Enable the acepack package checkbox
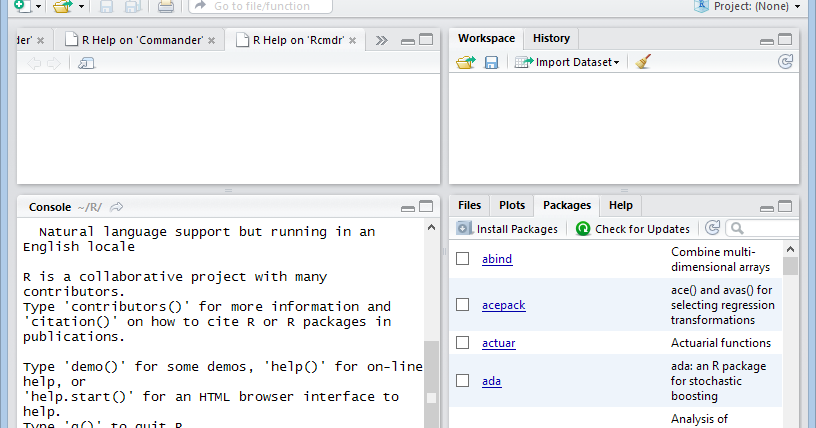Image resolution: width=816 pixels, height=428 pixels. (463, 305)
